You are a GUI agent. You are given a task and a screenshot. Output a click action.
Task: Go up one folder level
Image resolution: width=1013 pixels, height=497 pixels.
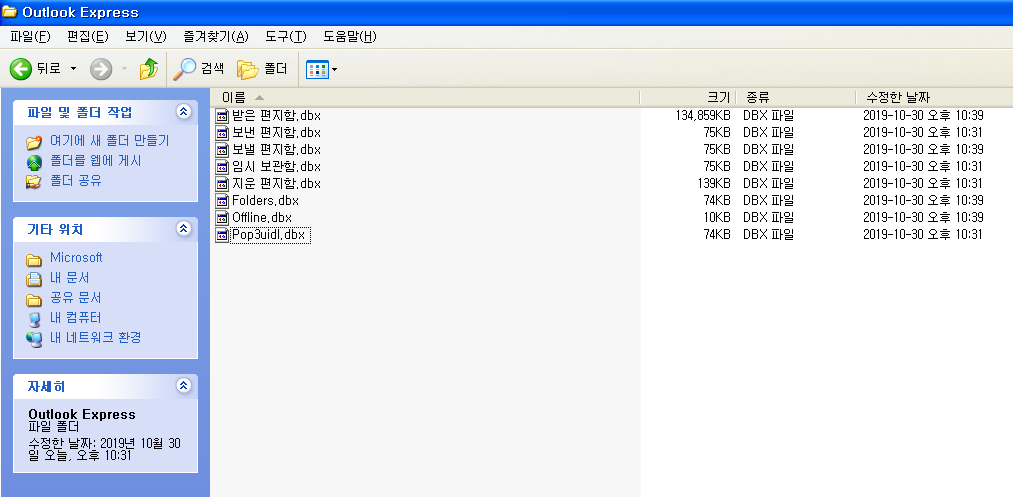149,69
